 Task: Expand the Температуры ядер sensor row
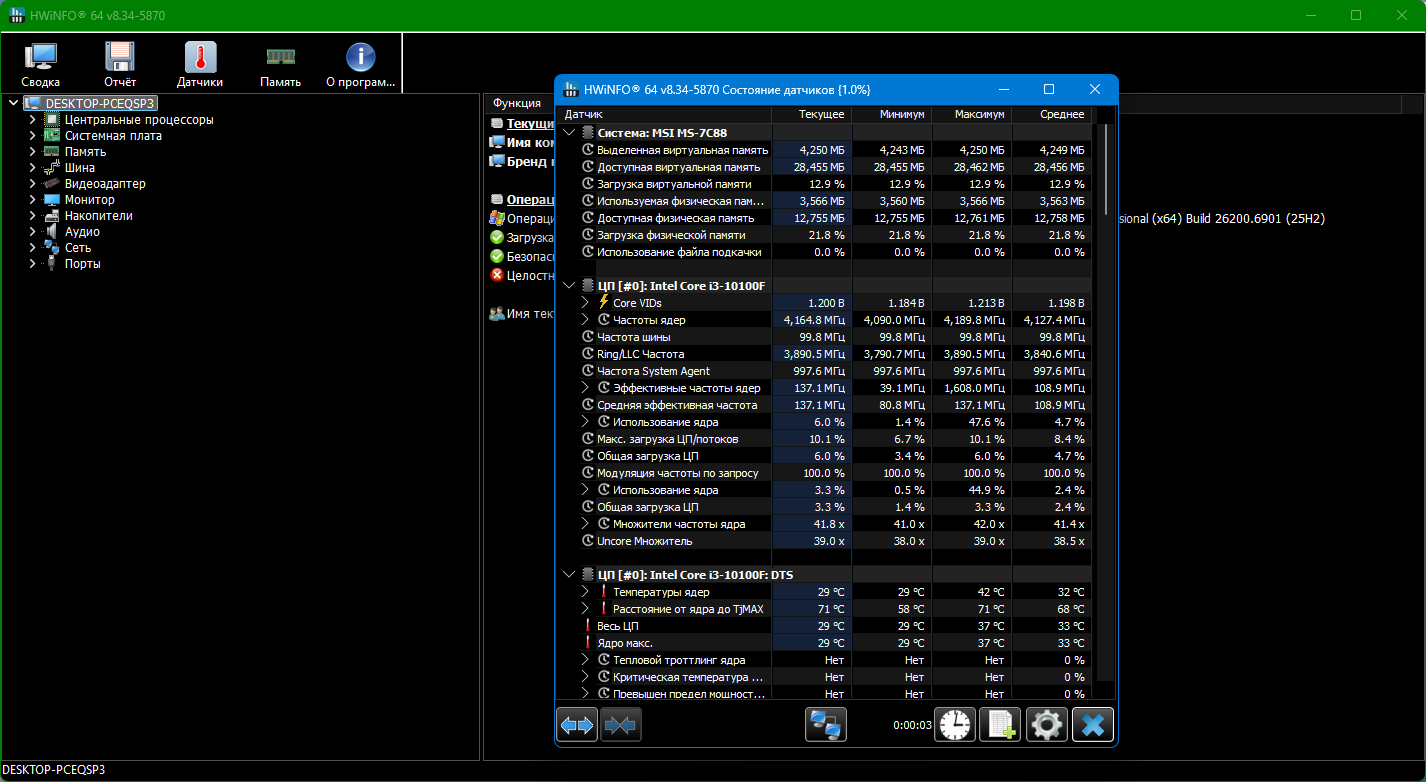coord(586,592)
